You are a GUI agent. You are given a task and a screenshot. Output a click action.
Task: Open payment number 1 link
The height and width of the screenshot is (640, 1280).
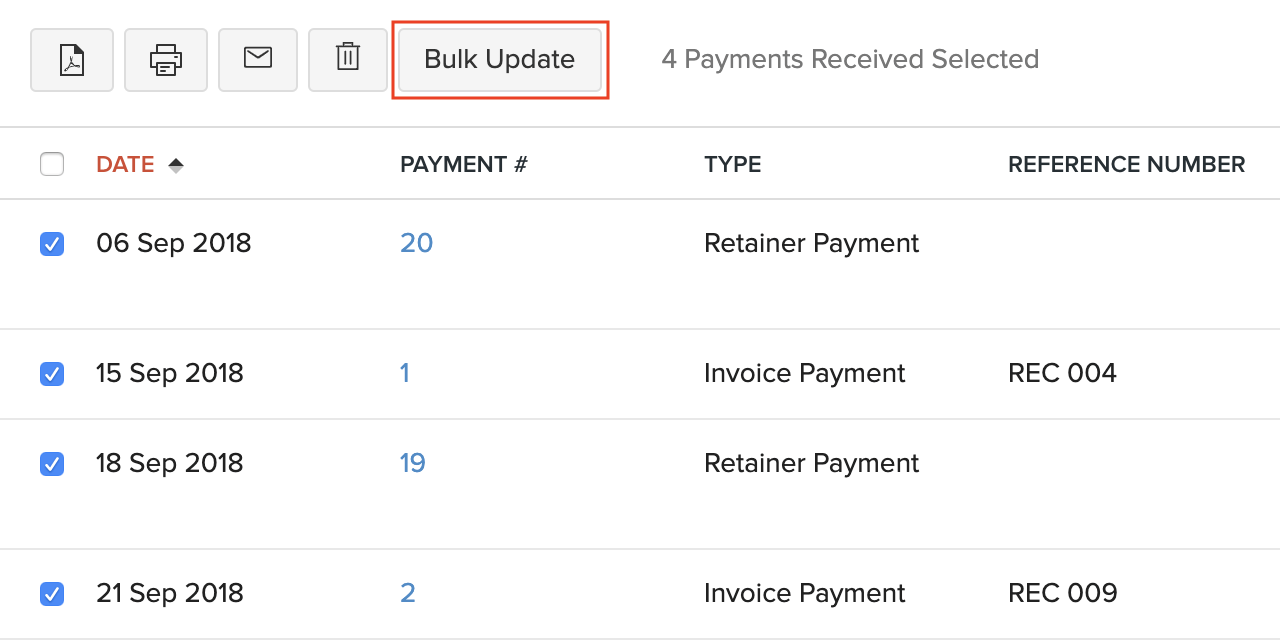pos(405,373)
